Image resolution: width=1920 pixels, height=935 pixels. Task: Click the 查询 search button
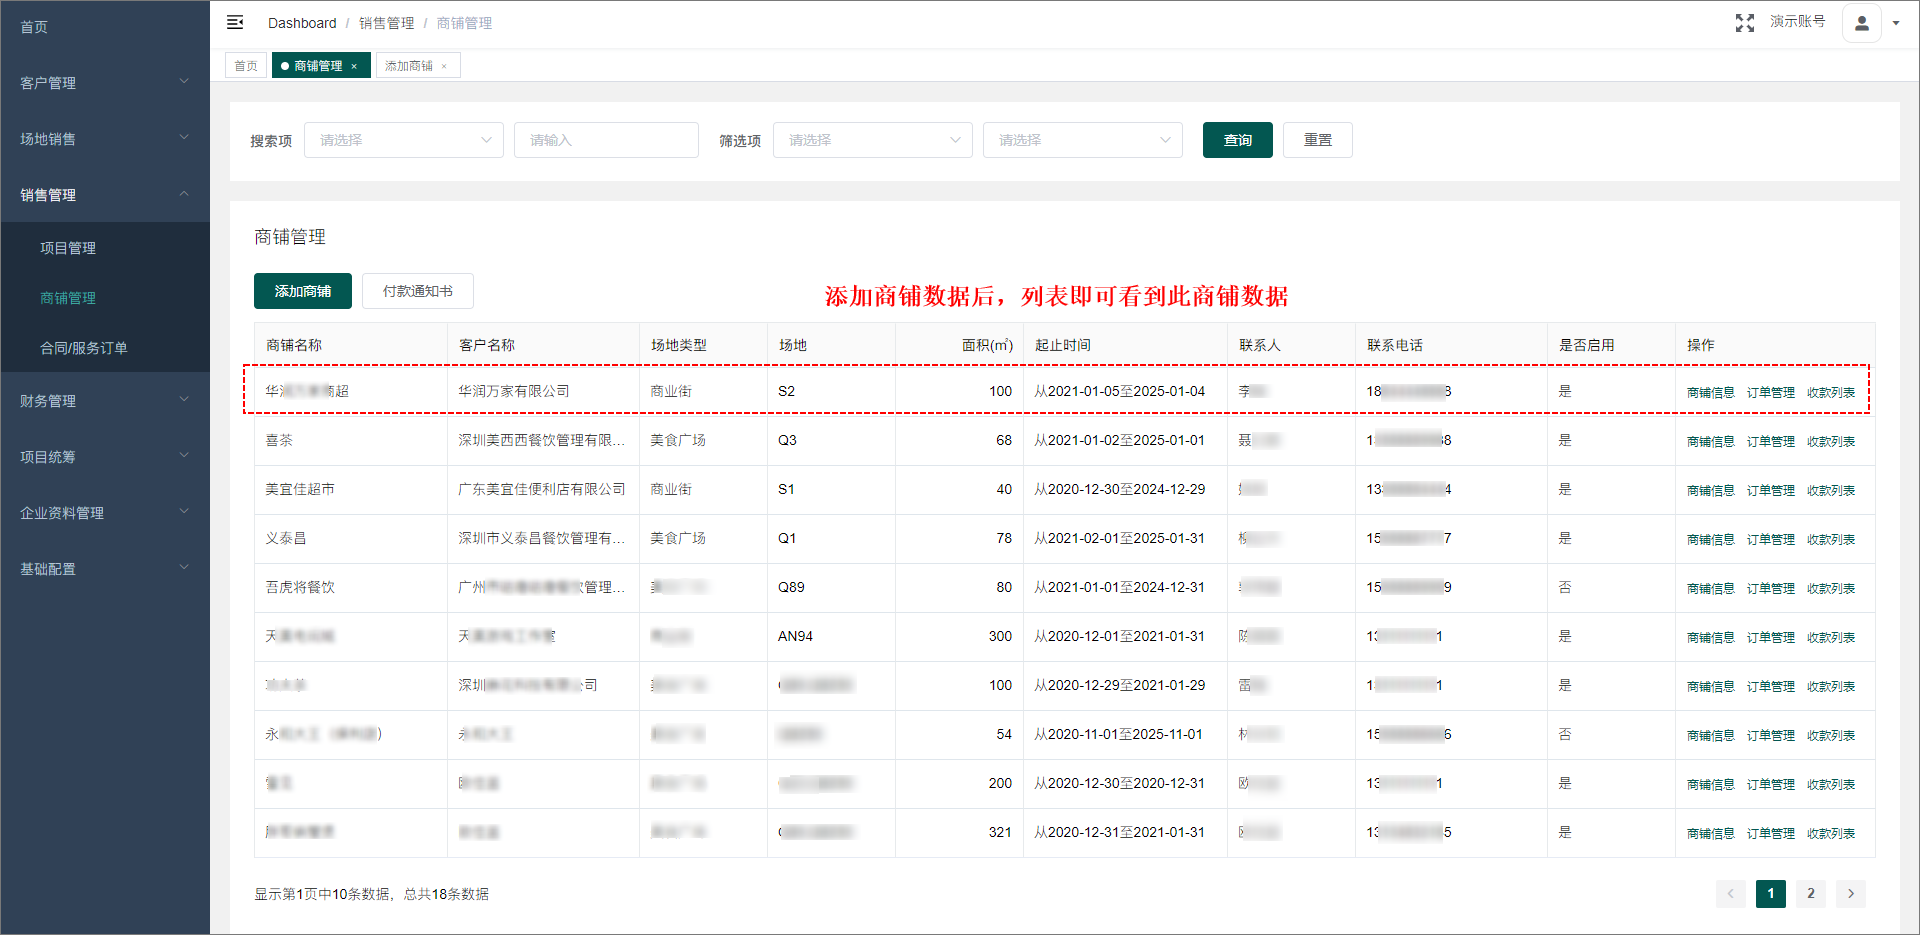click(x=1238, y=140)
